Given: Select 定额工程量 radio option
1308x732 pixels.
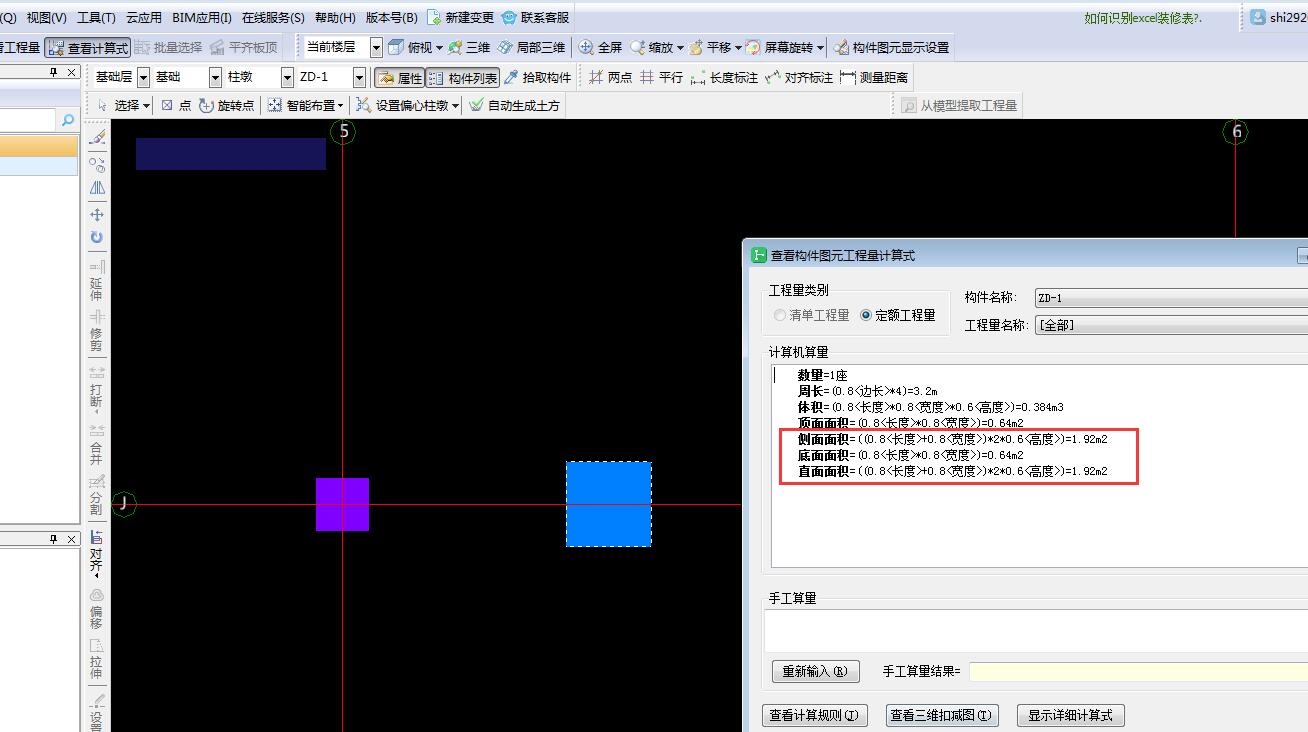Looking at the screenshot, I should point(898,315).
